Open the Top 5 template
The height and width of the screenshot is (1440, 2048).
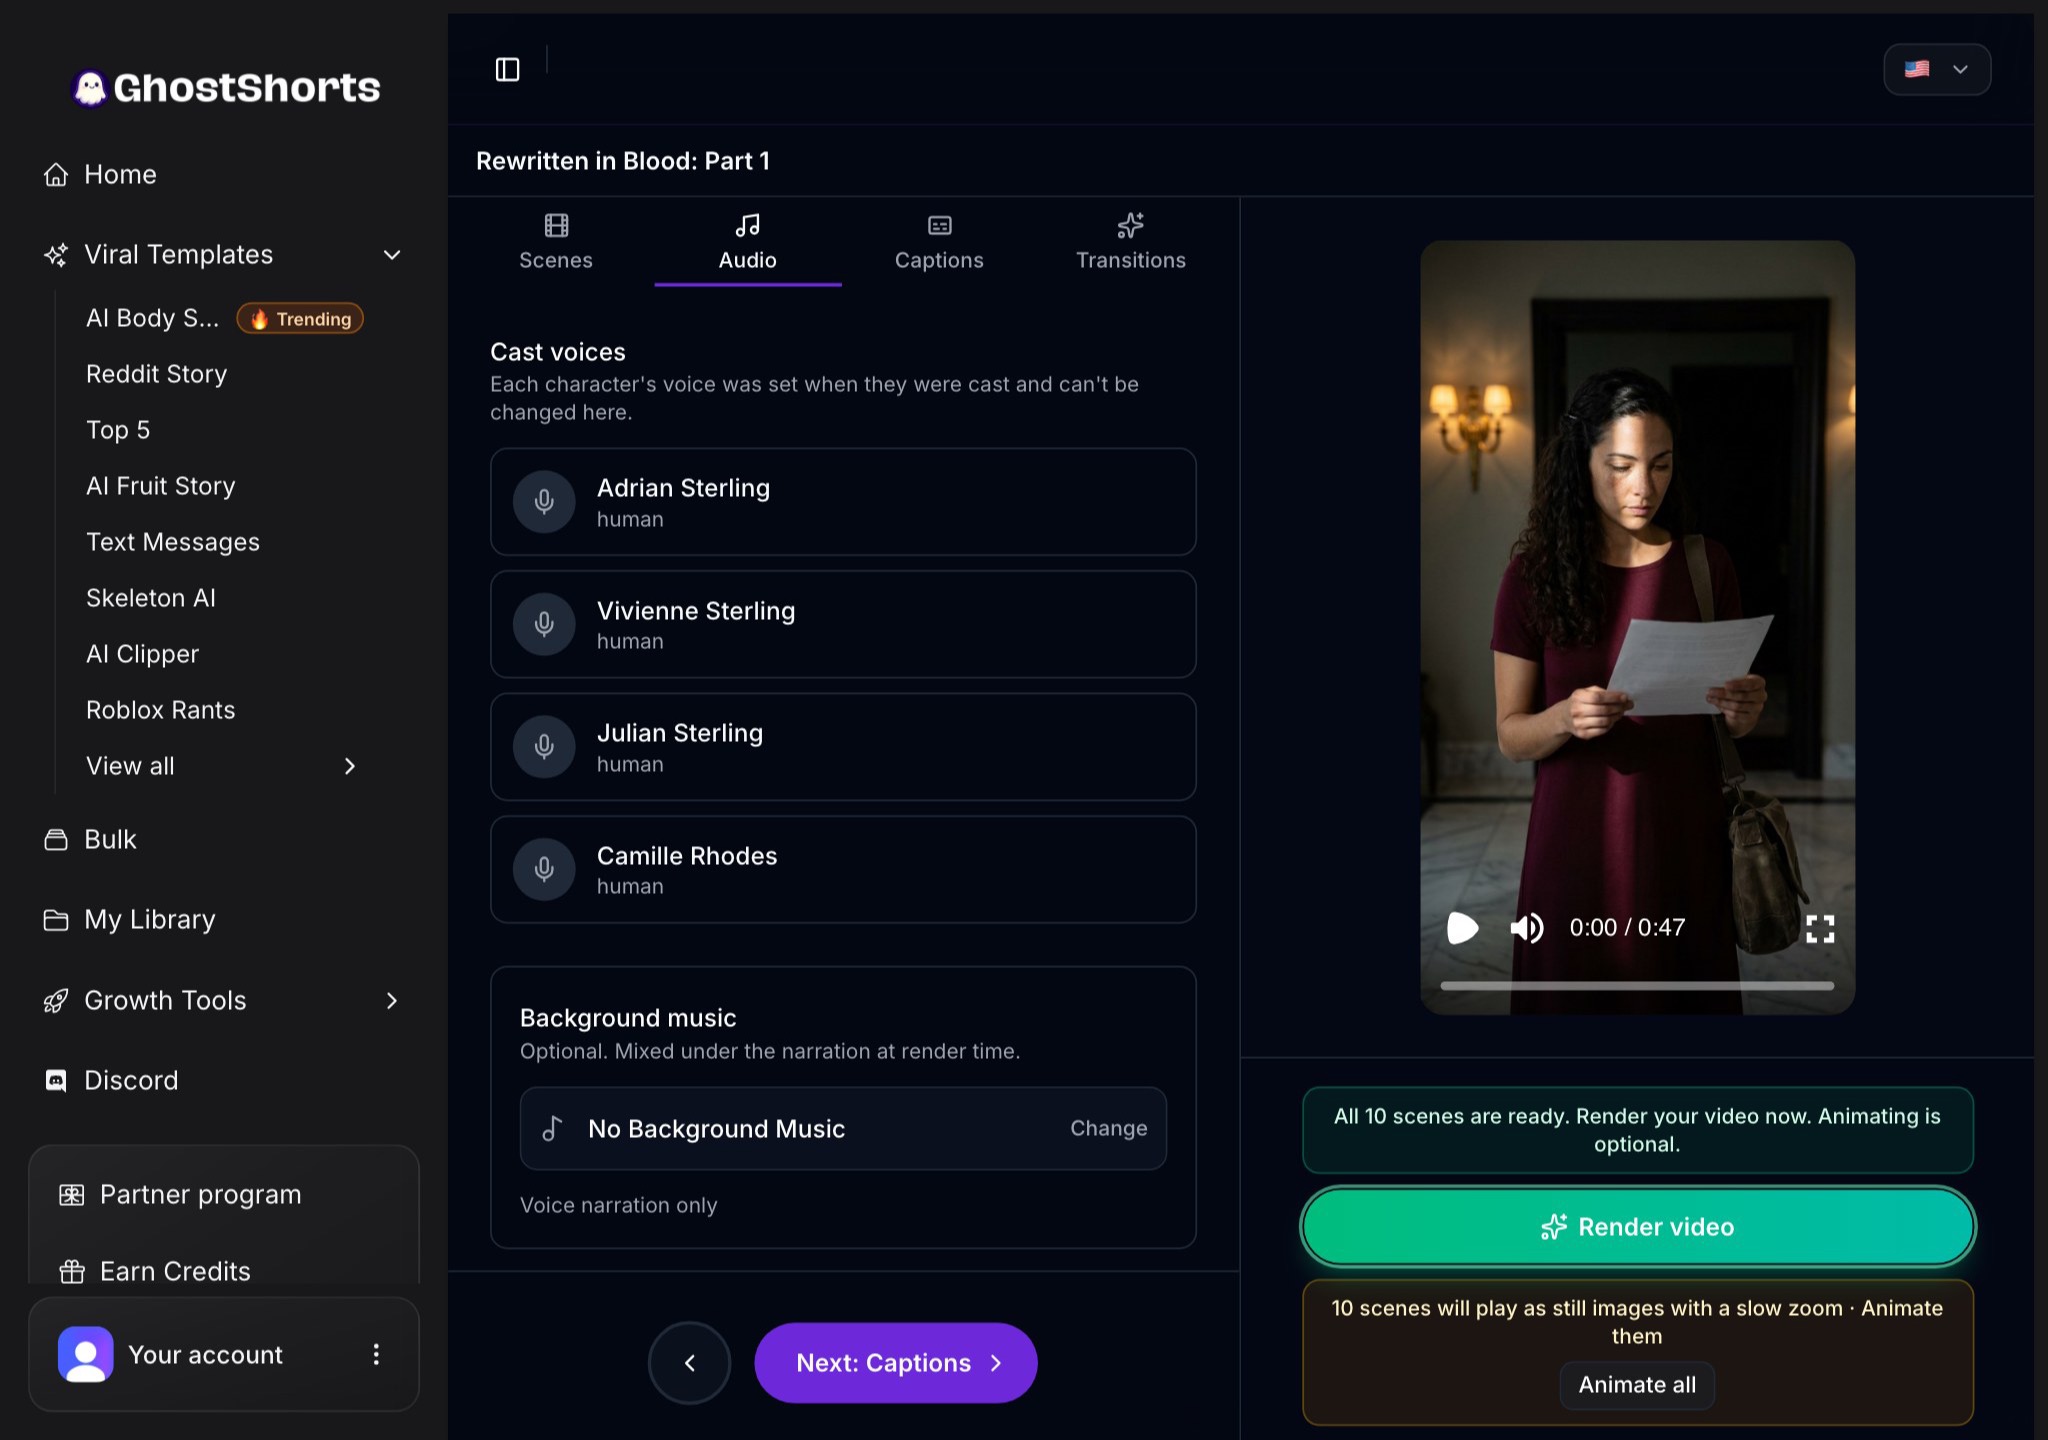click(118, 430)
